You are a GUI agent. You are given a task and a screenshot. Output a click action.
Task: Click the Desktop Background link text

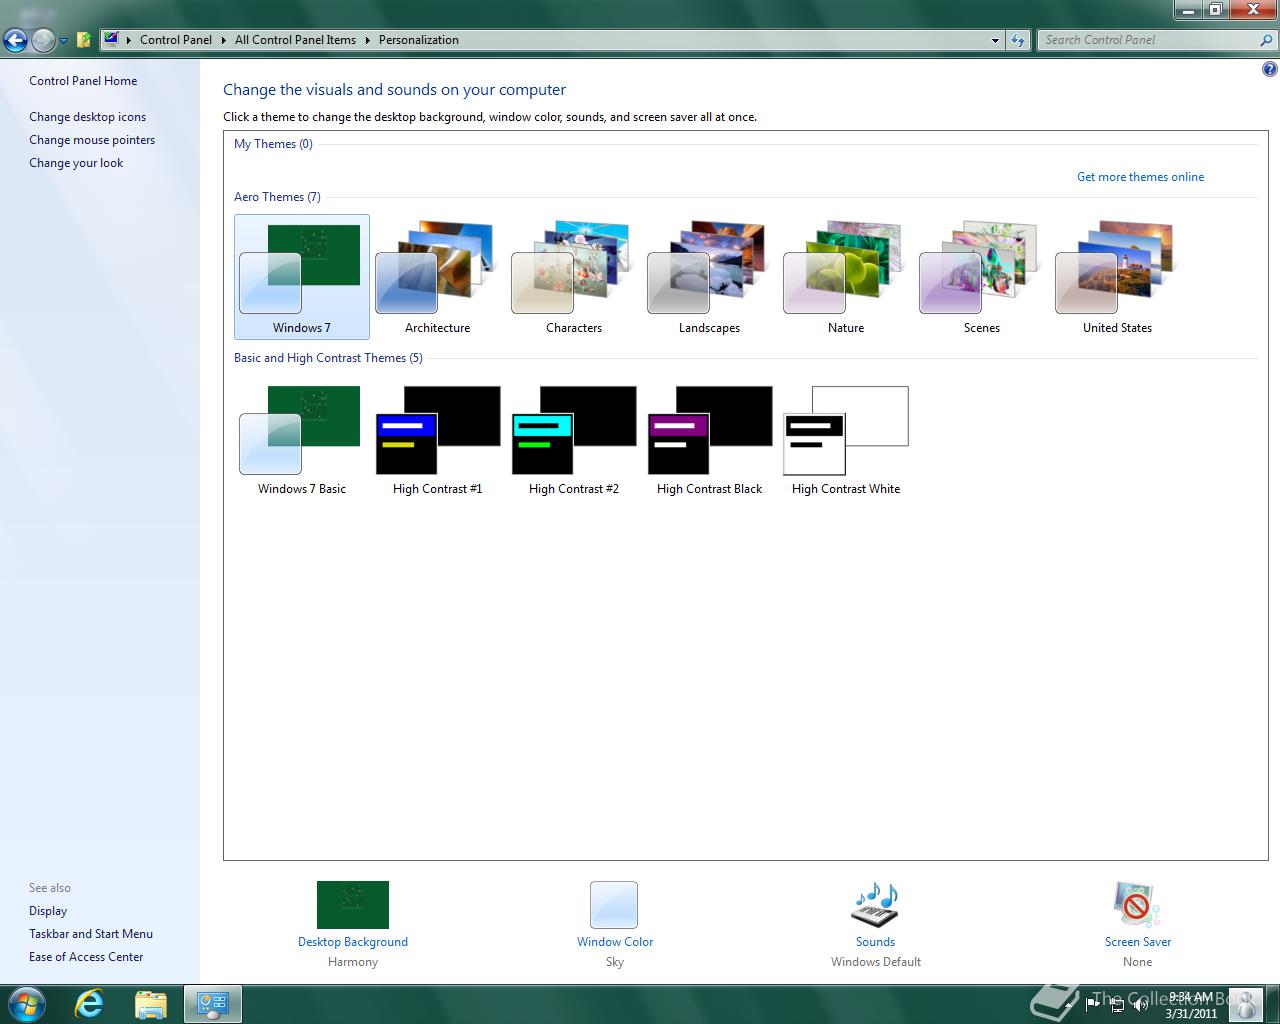[x=353, y=942]
